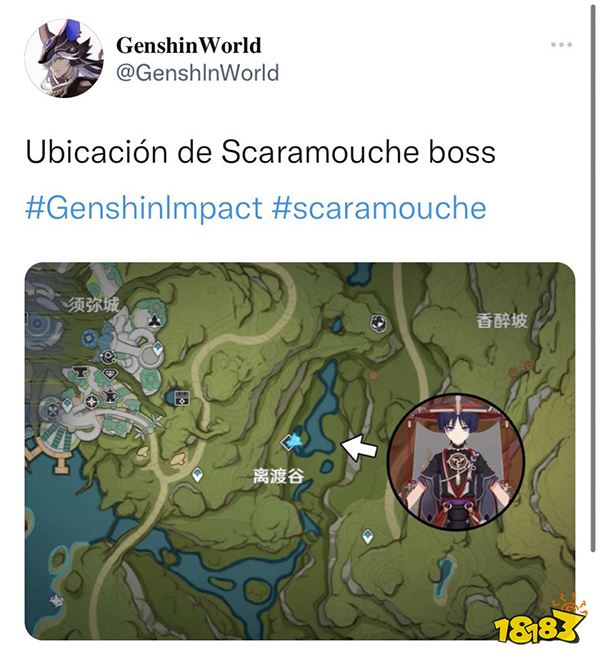Image resolution: width=600 pixels, height=661 pixels.
Task: Select the blacksmith anvil icon on map
Action: pyautogui.click(x=81, y=373)
